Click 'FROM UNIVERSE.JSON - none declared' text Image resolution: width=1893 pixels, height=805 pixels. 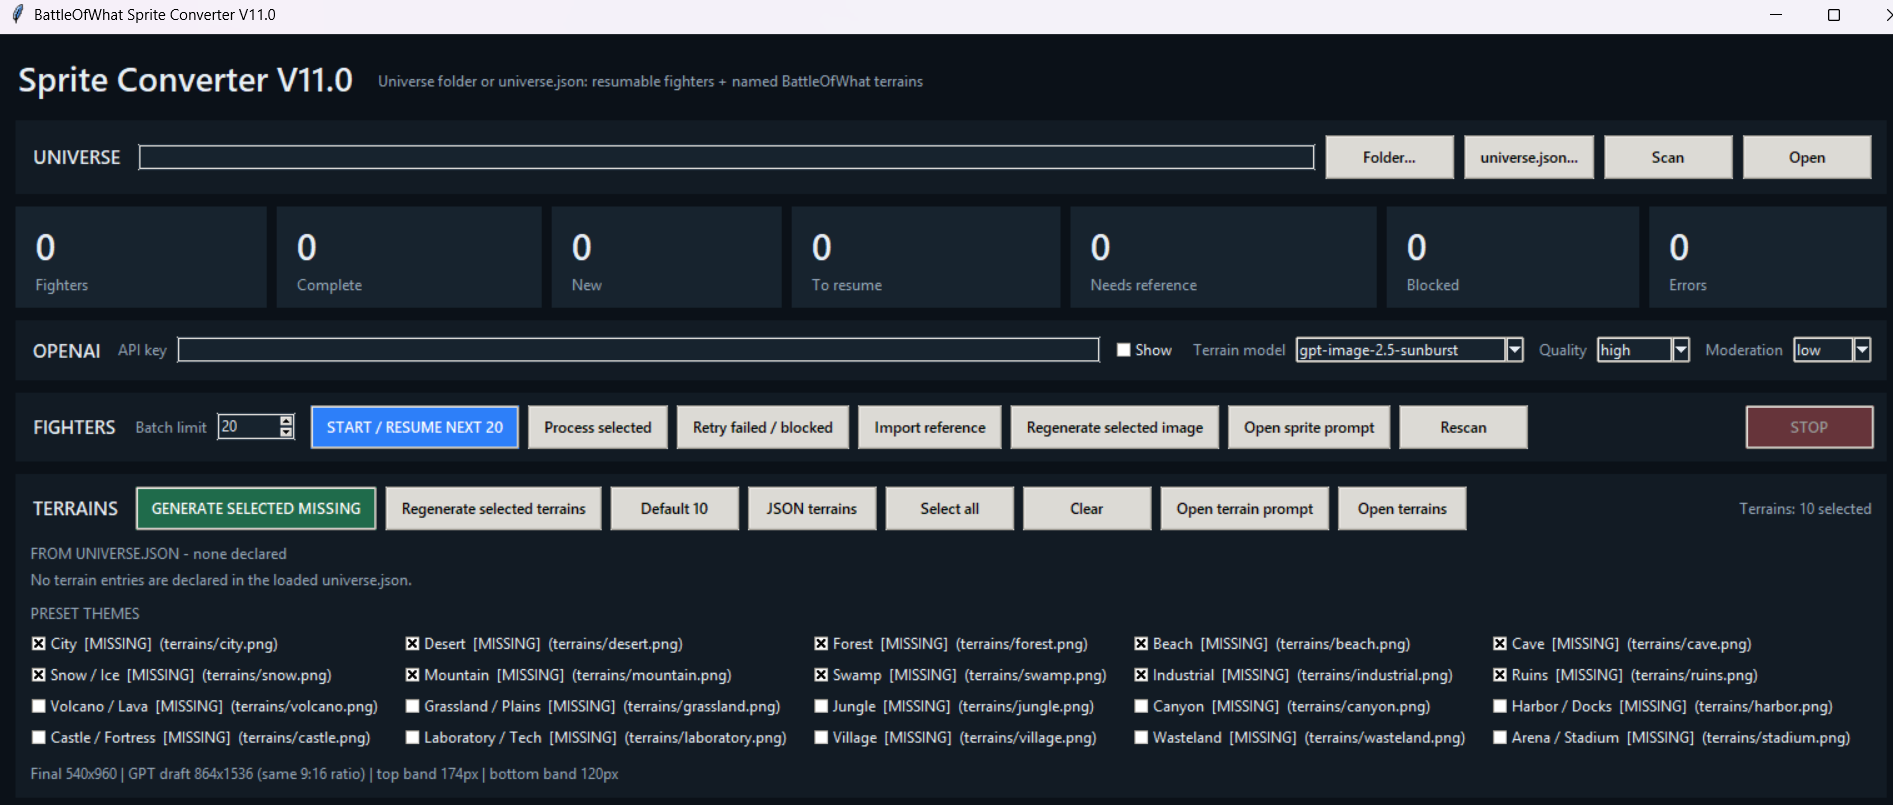159,553
